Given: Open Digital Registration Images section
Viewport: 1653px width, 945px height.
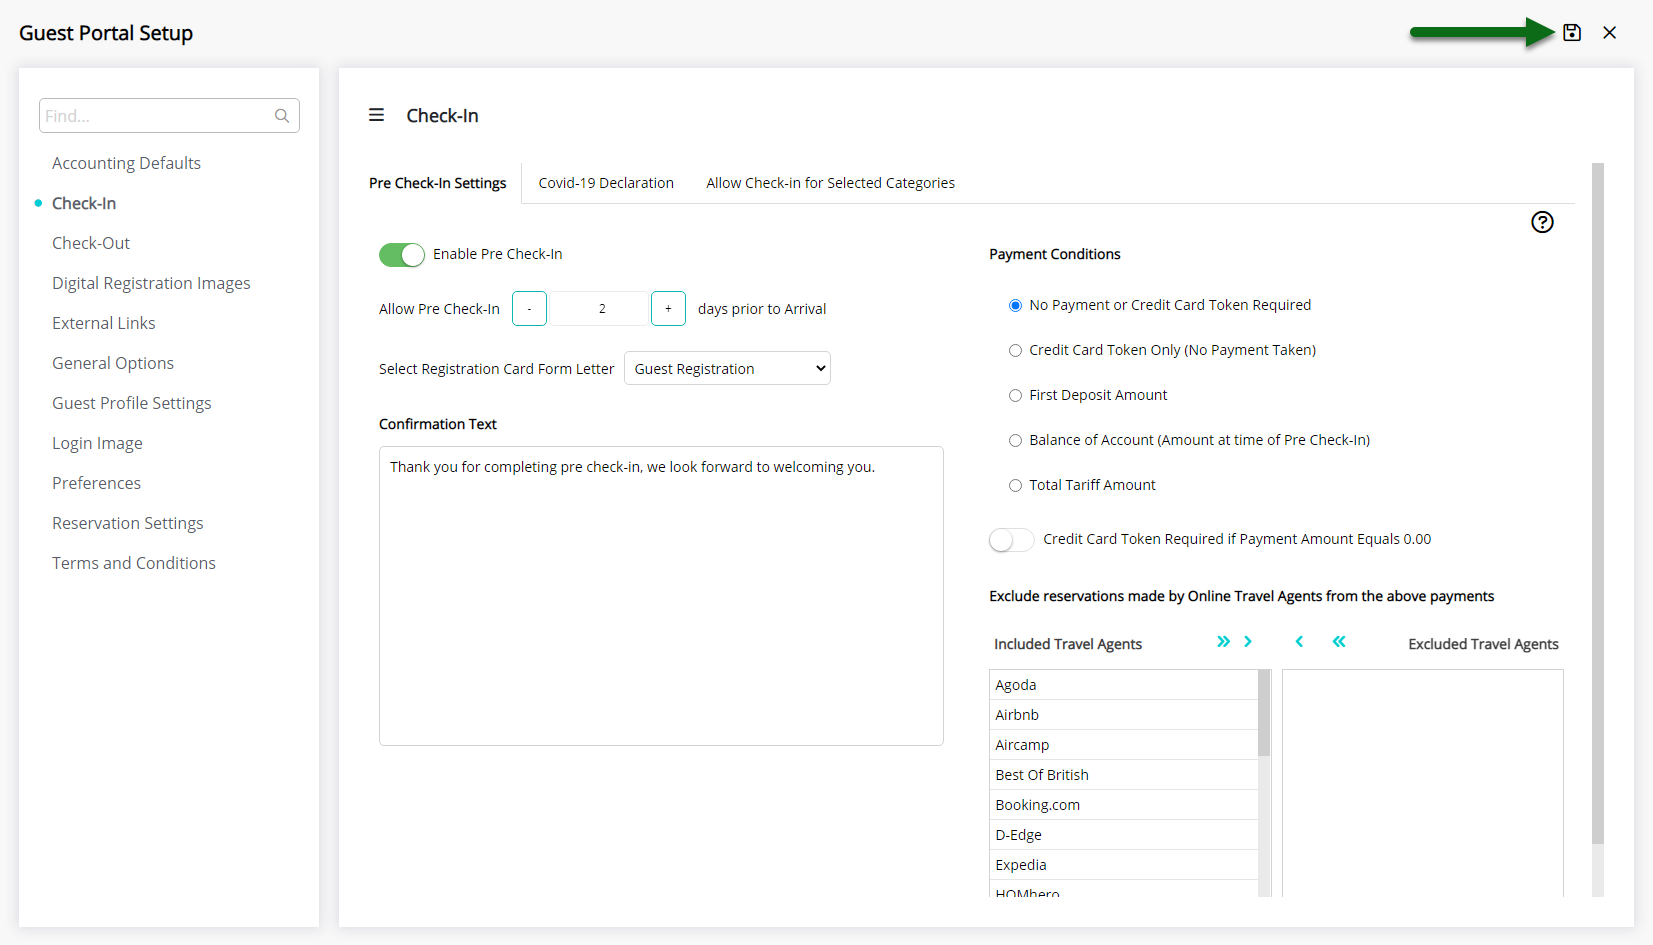Looking at the screenshot, I should tap(151, 283).
